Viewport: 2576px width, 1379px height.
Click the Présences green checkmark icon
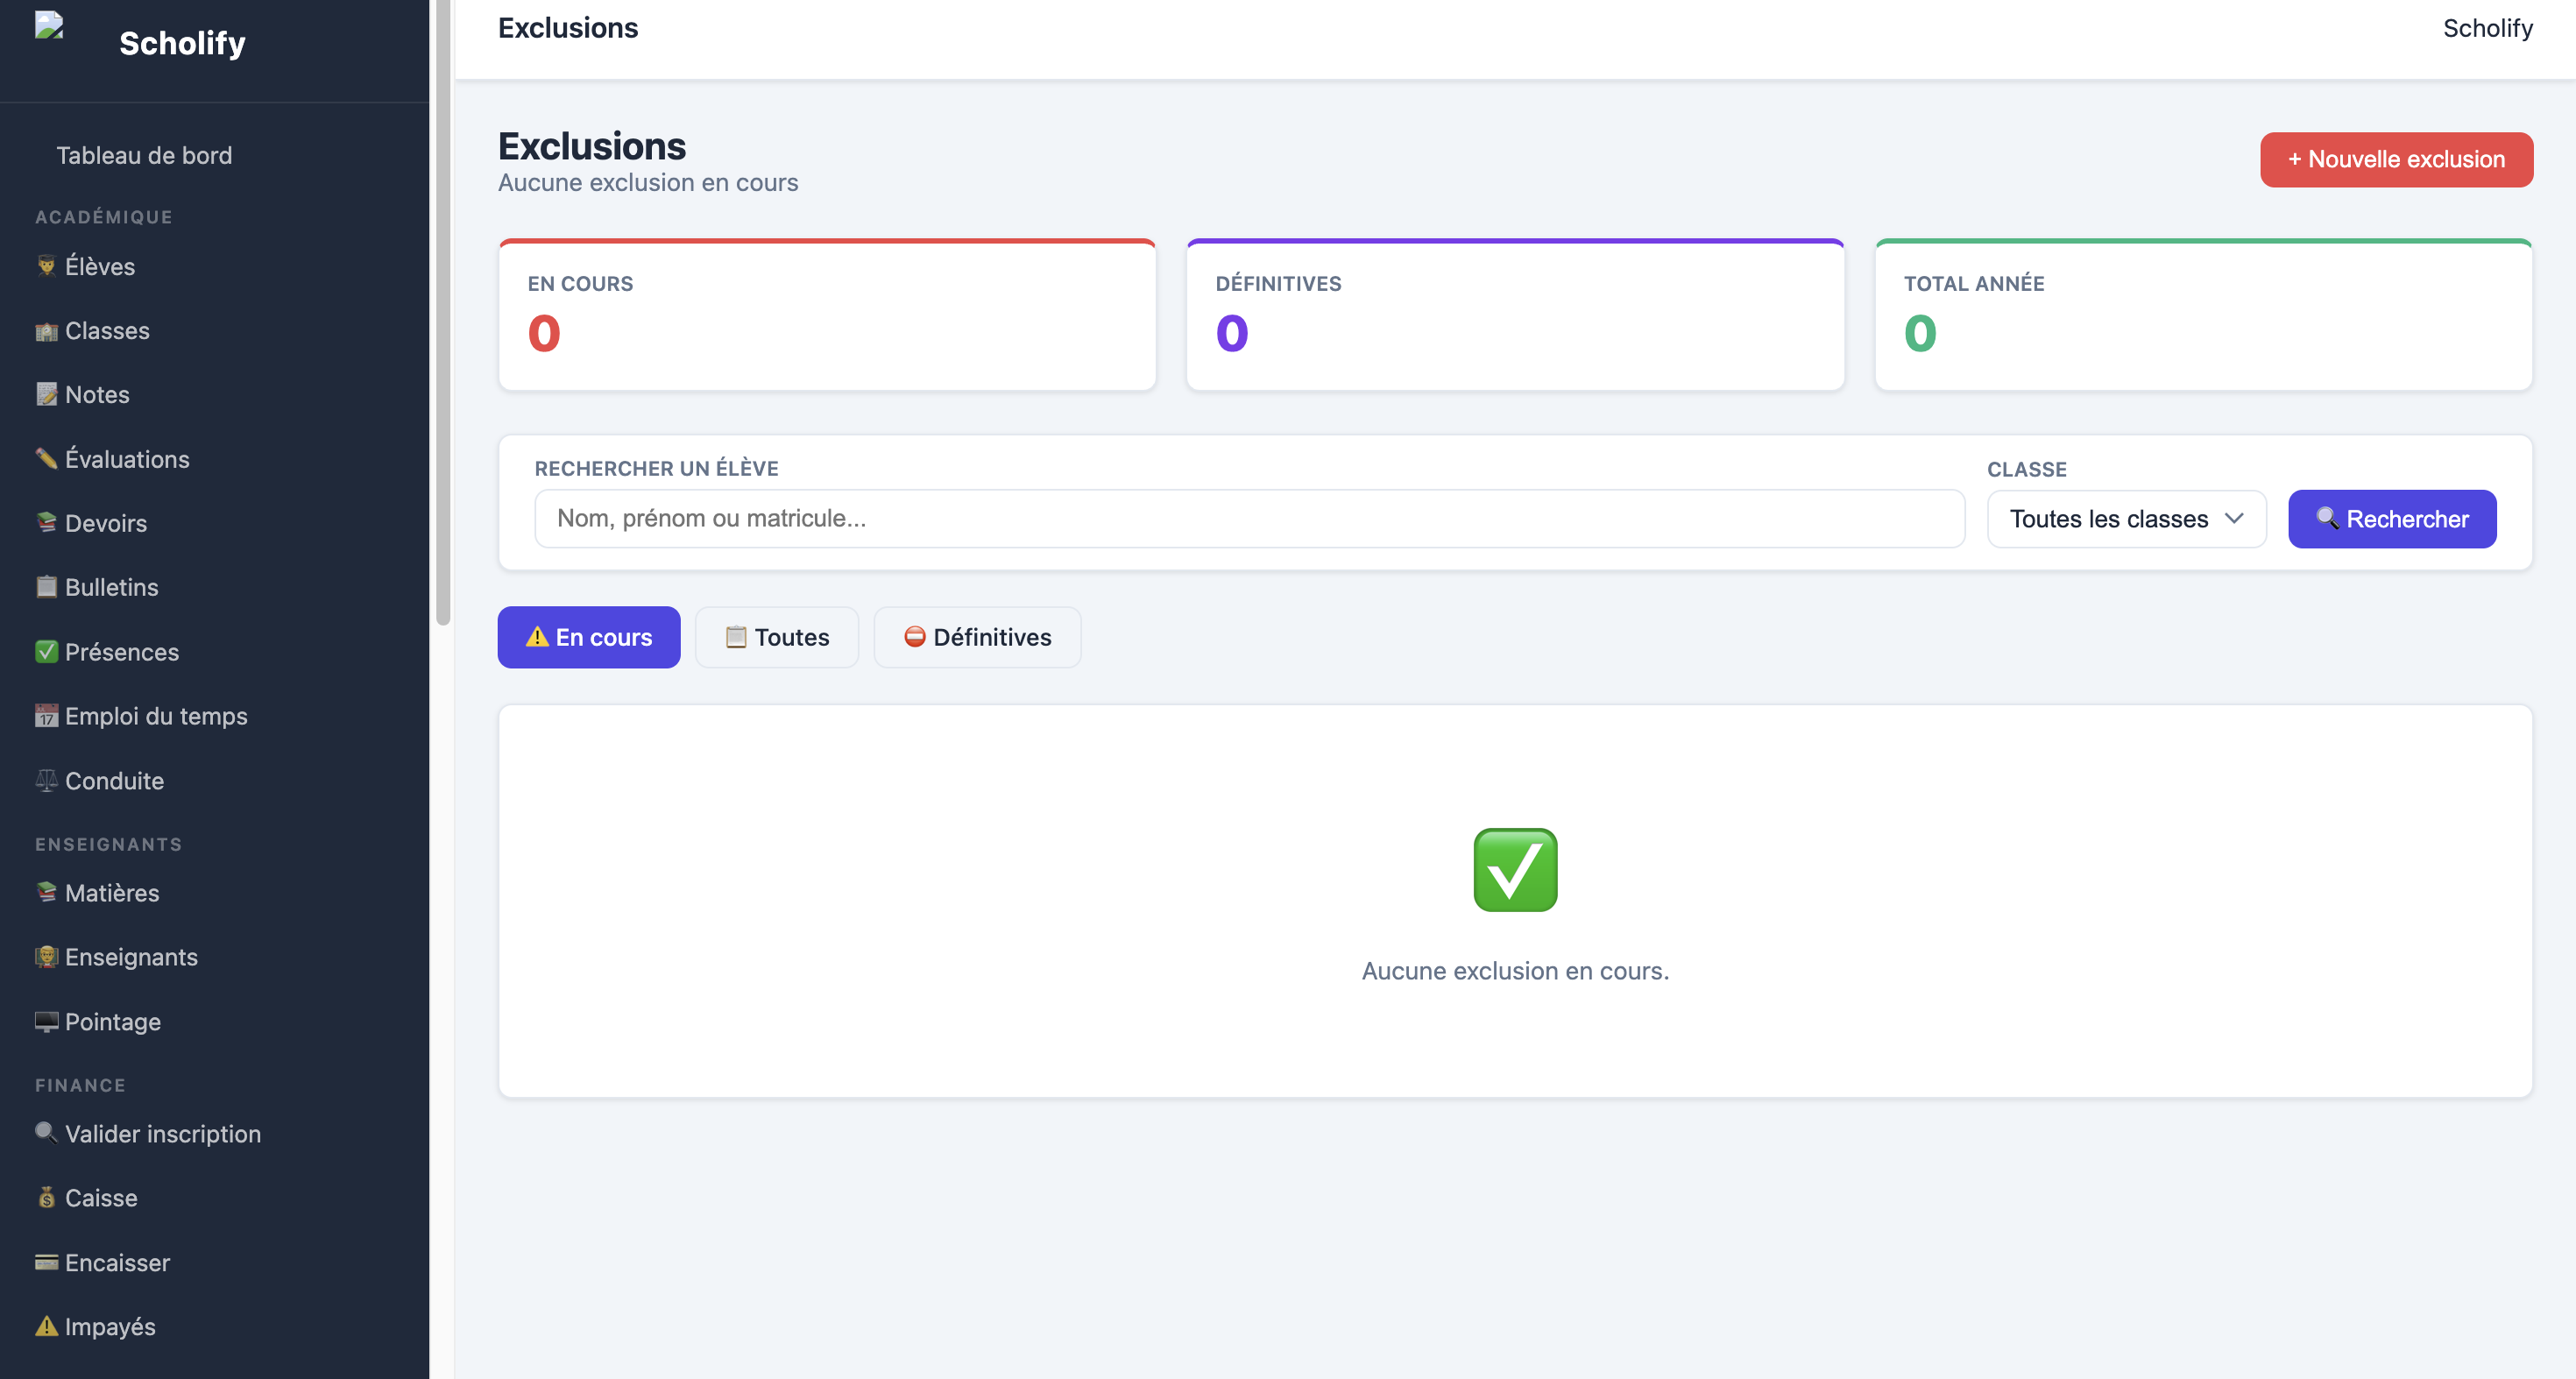click(46, 652)
